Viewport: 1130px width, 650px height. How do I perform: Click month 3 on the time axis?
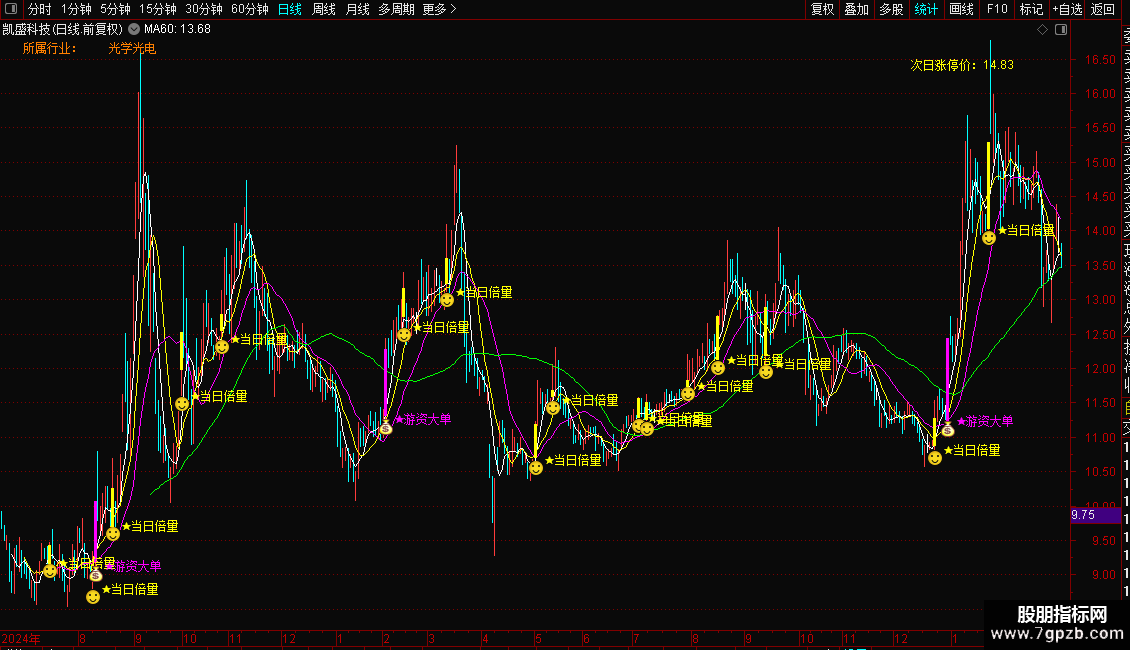(431, 638)
